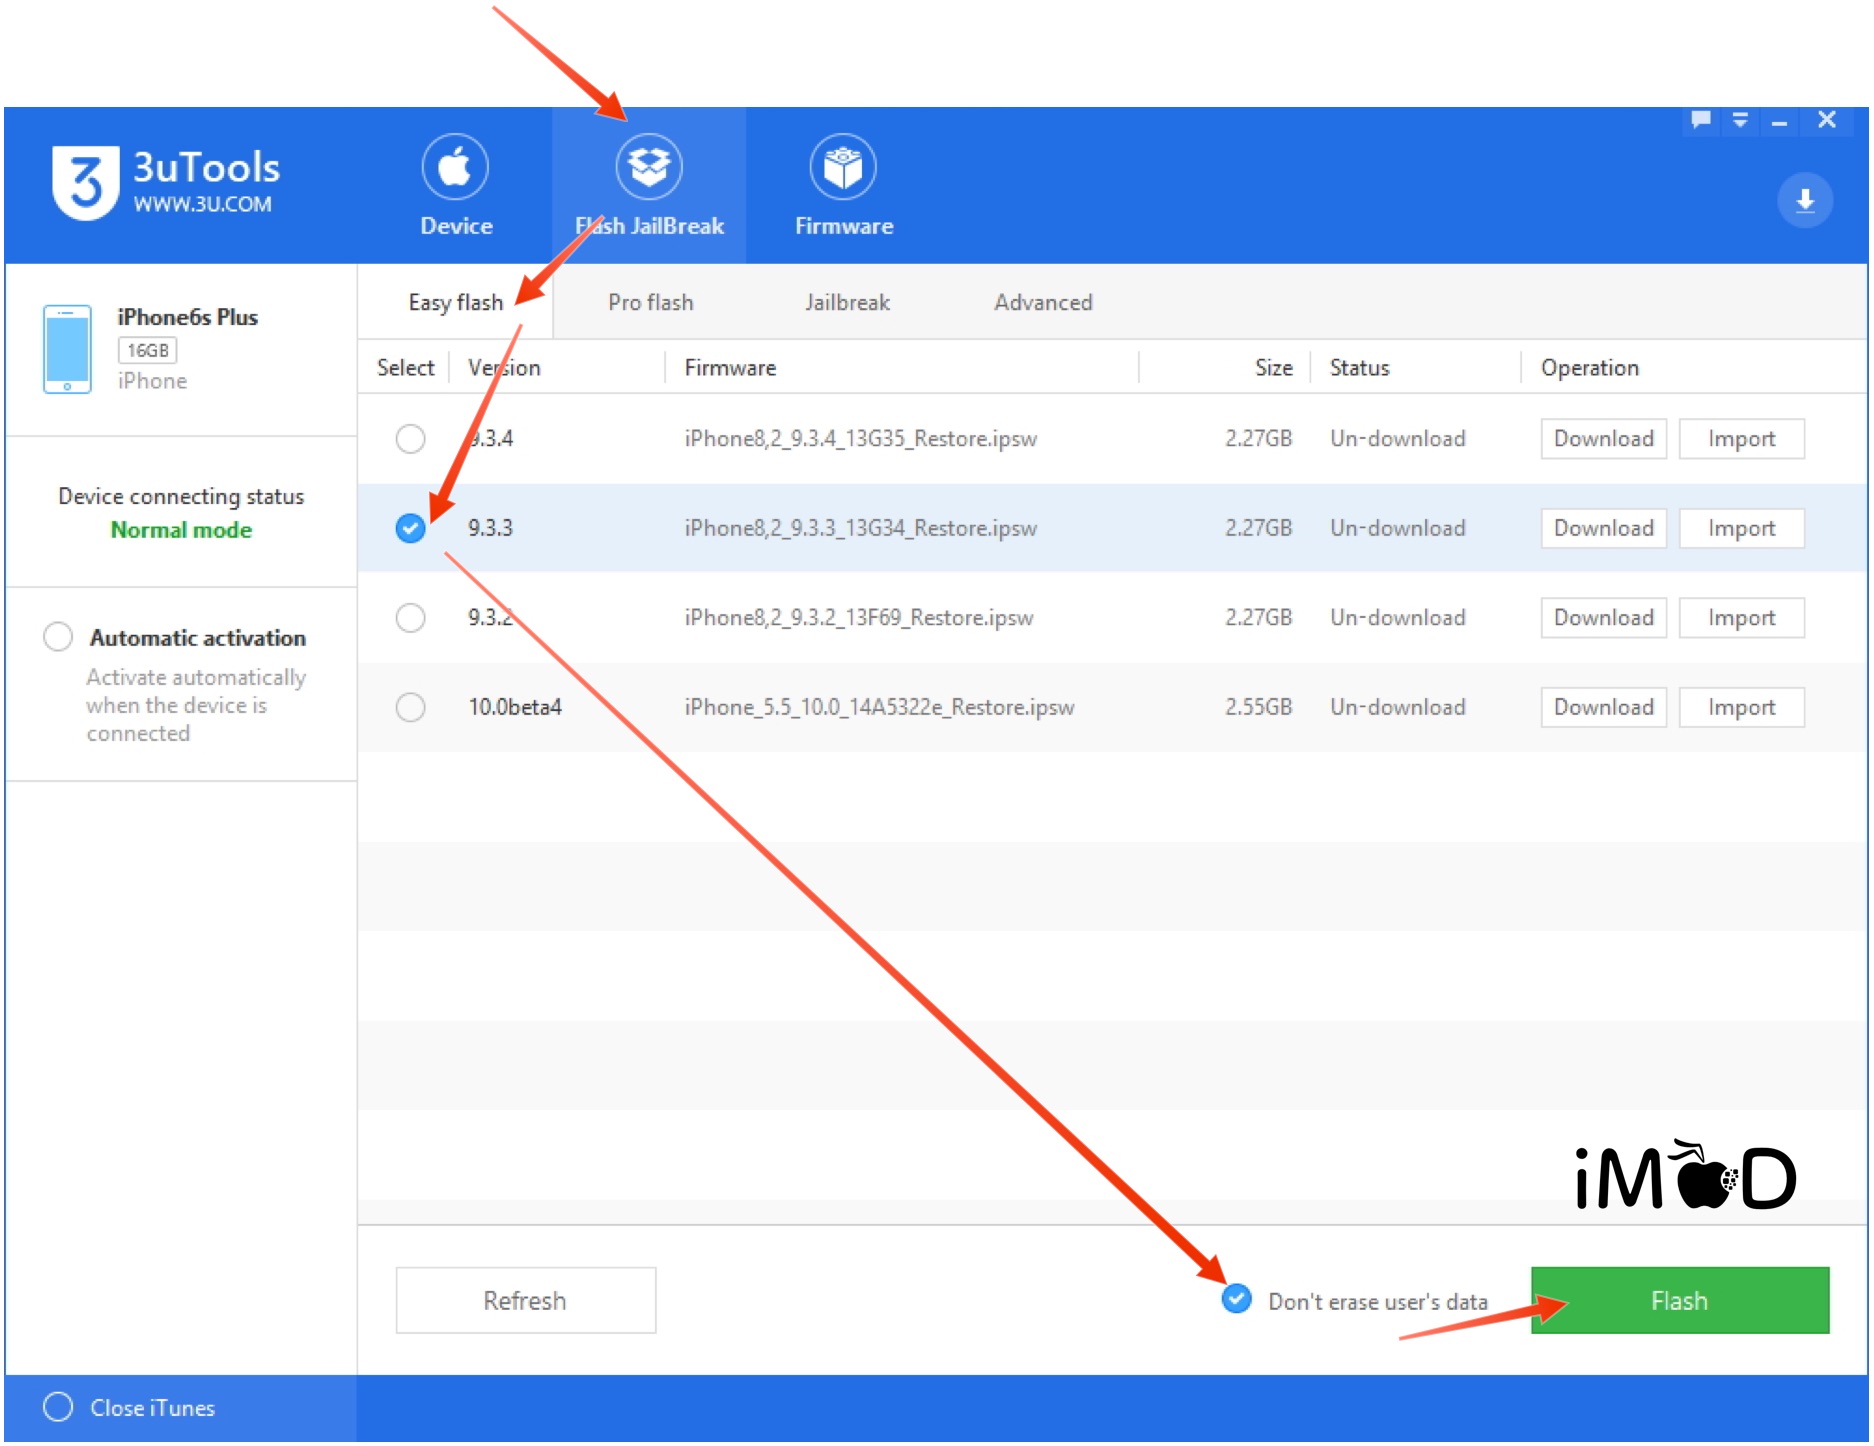Select the 10.0beta4 firmware radio button

coord(410,707)
